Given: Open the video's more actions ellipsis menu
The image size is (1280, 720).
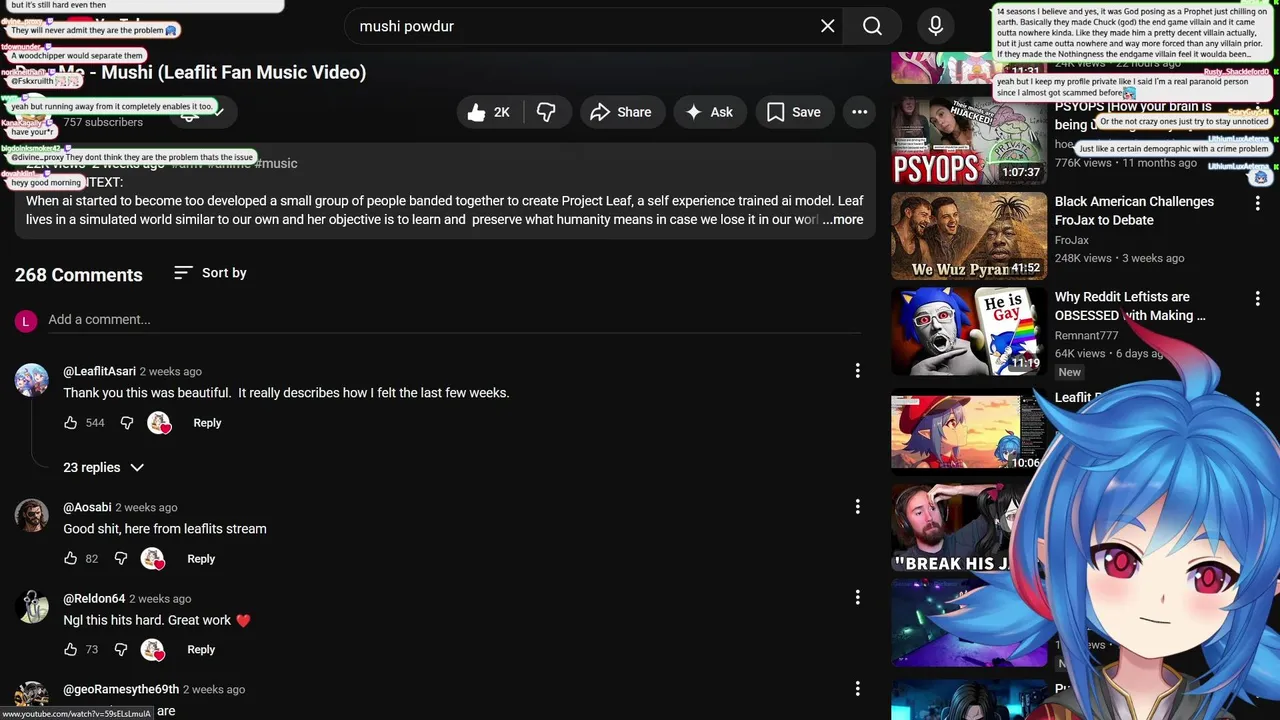Looking at the screenshot, I should [x=860, y=112].
